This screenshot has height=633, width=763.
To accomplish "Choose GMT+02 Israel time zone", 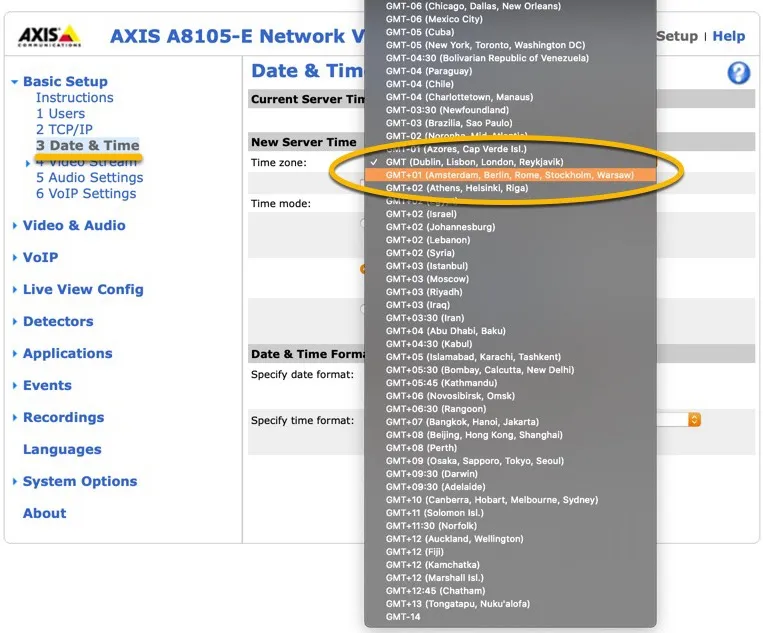I will [510, 214].
